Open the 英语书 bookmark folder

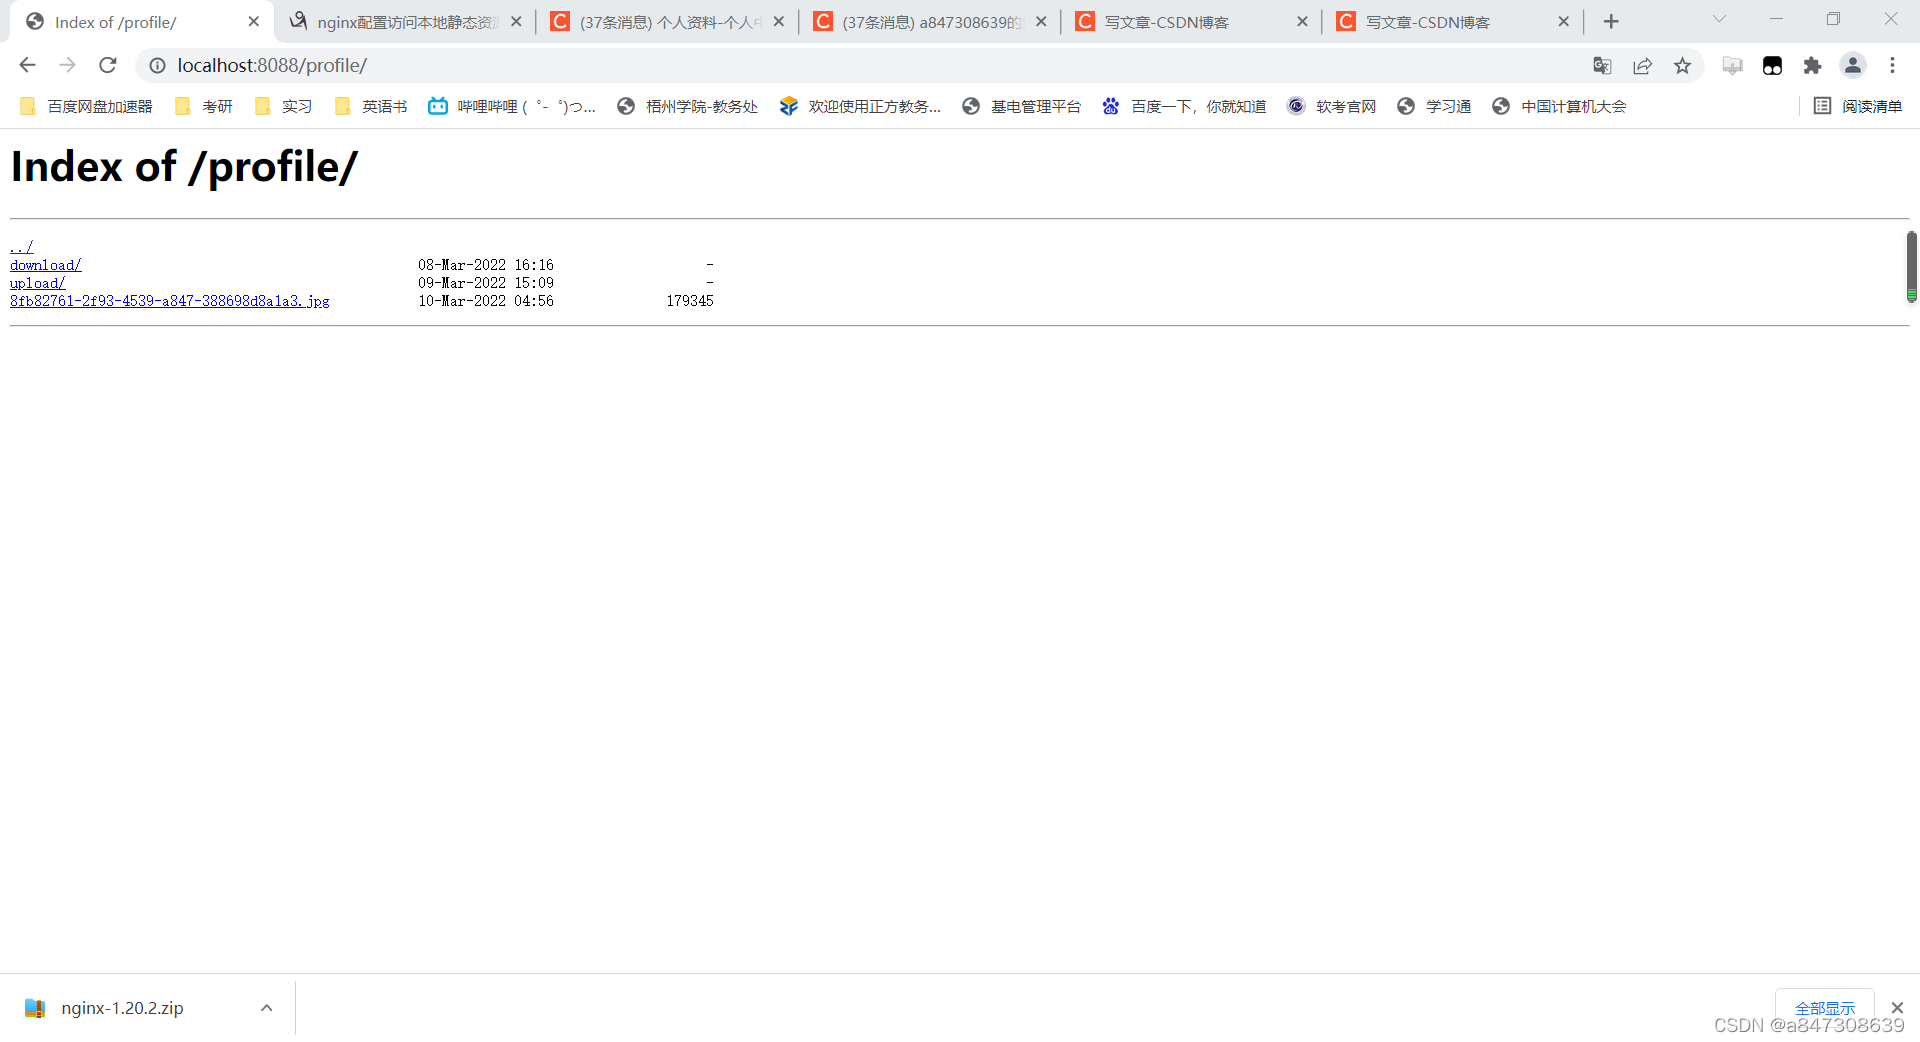pyautogui.click(x=371, y=106)
